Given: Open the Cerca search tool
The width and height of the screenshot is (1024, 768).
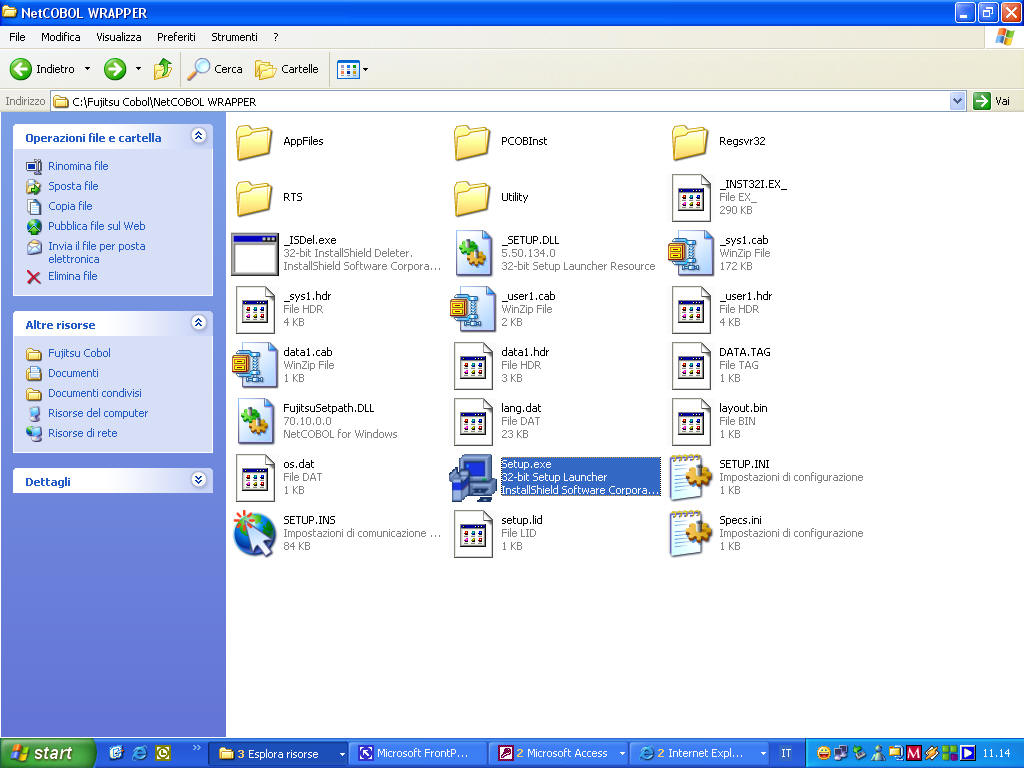Looking at the screenshot, I should pos(215,69).
